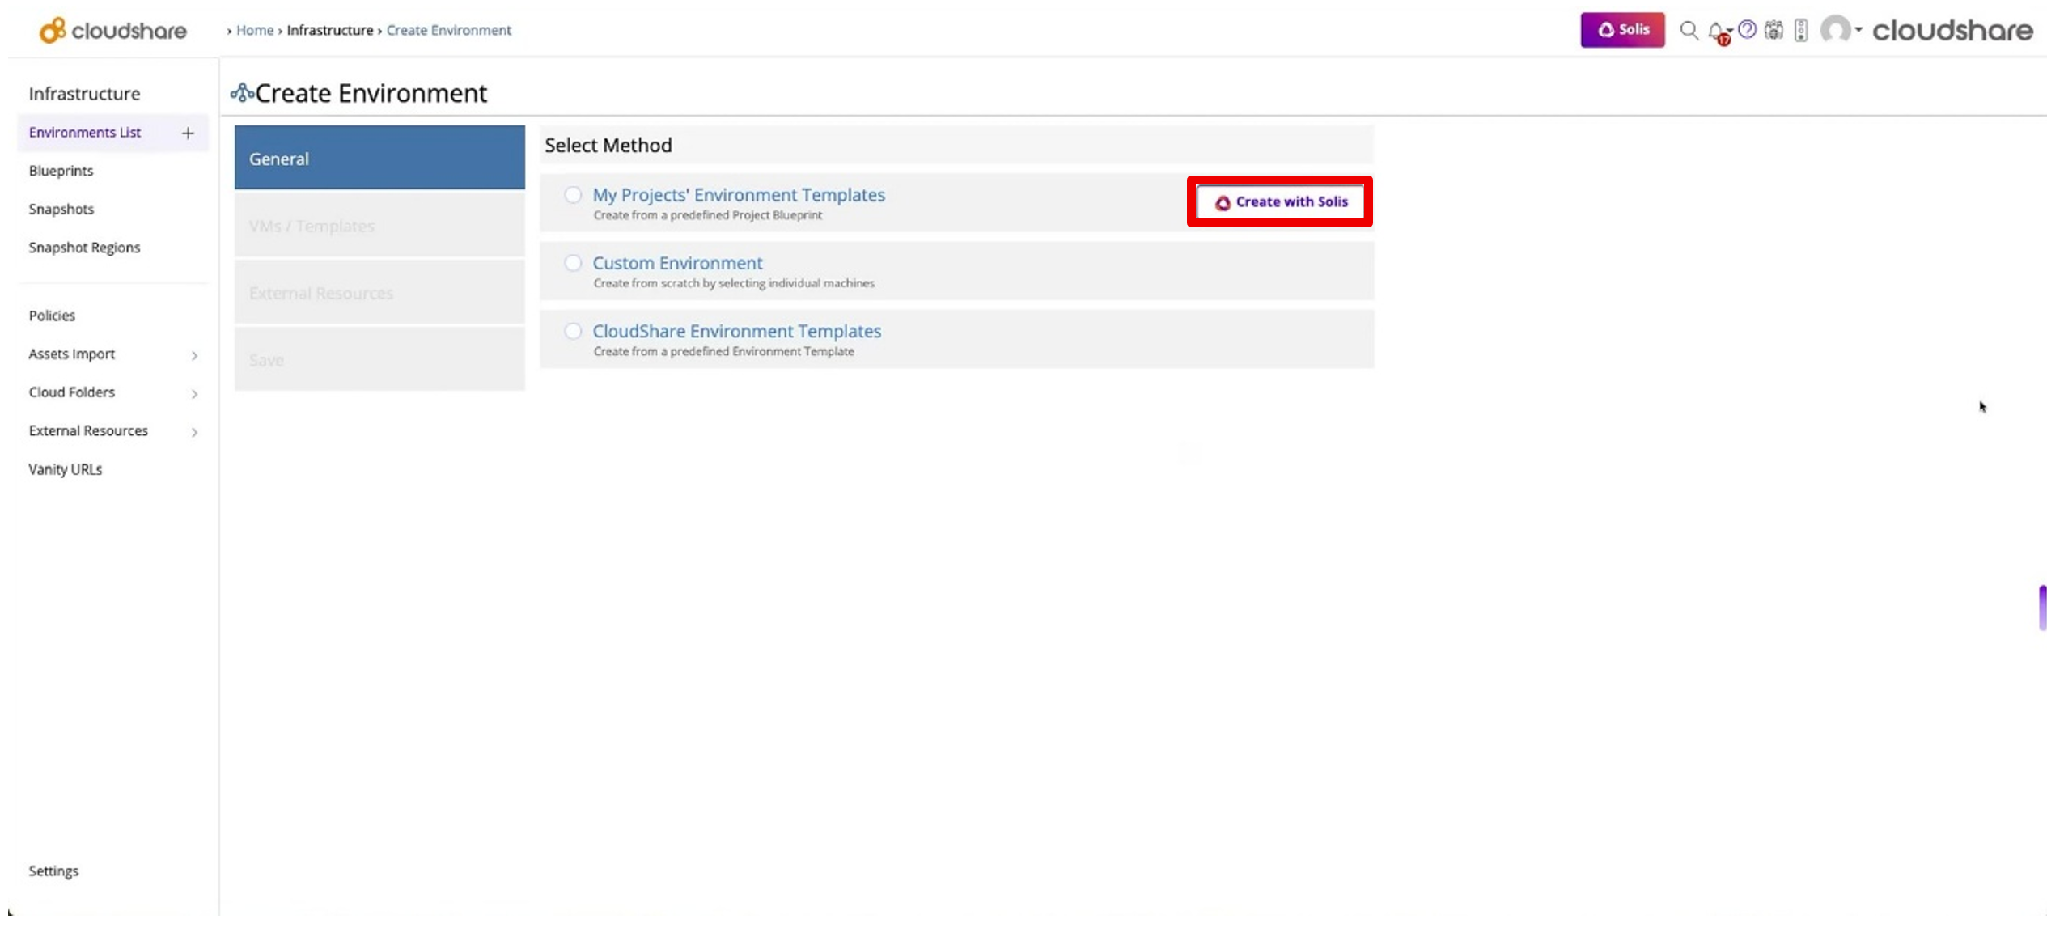The image size is (2047, 932).
Task: Open Environments List in the sidebar
Action: pos(85,133)
